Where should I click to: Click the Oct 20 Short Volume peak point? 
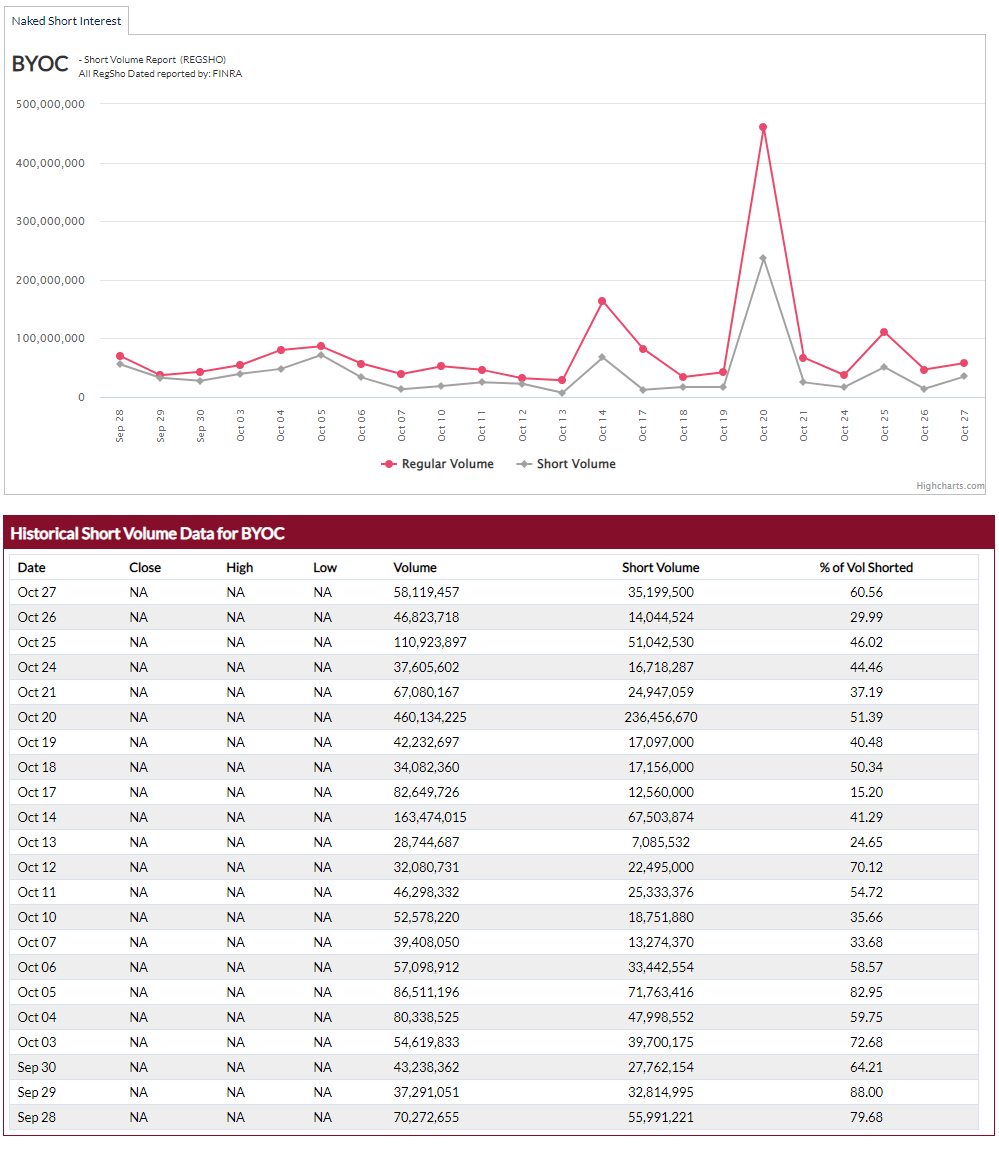(x=763, y=258)
